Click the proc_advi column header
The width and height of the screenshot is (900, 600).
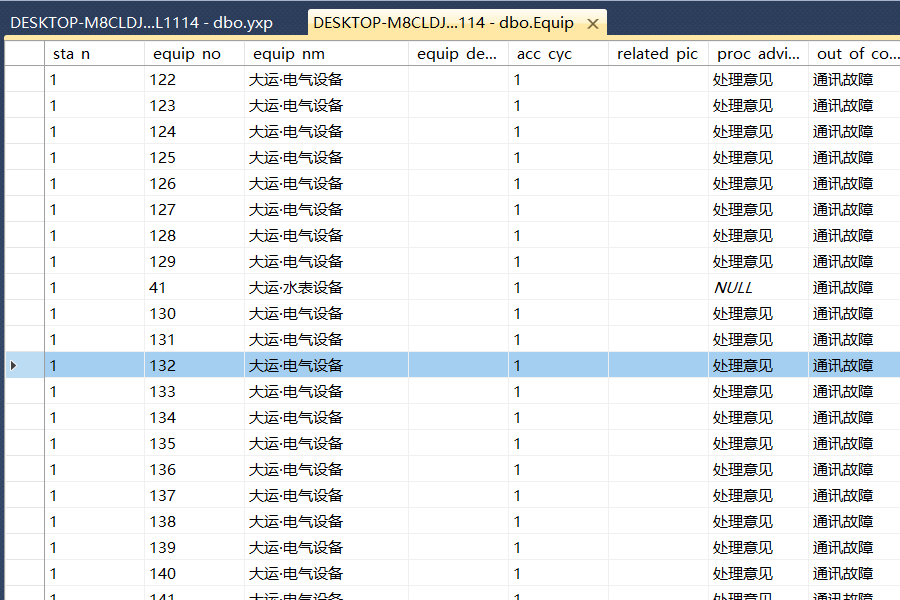point(757,54)
